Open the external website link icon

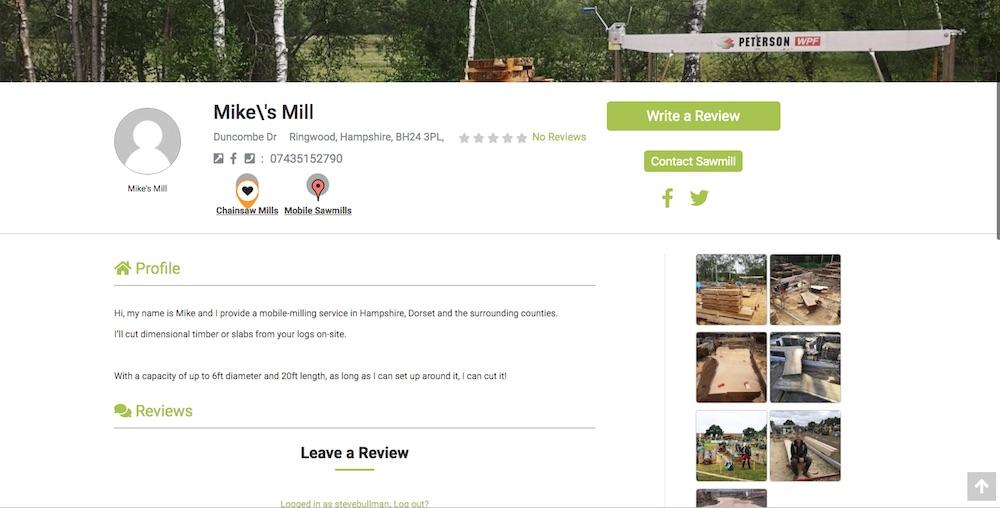point(218,158)
